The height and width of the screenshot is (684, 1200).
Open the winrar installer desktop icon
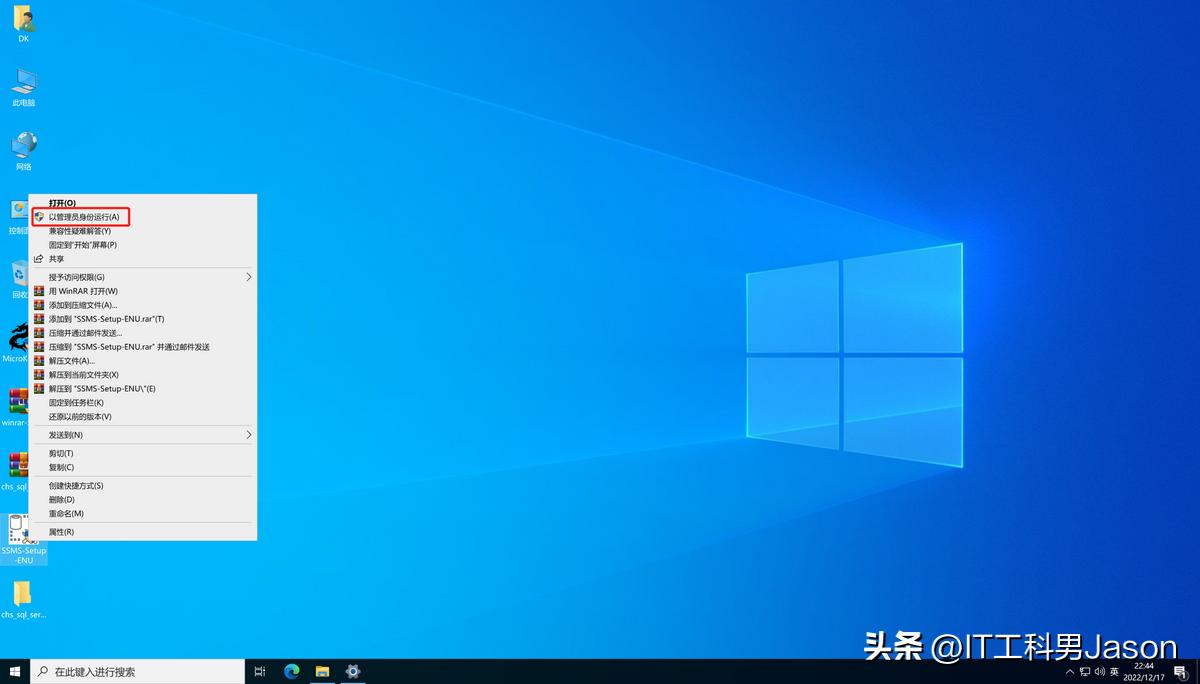click(15, 405)
